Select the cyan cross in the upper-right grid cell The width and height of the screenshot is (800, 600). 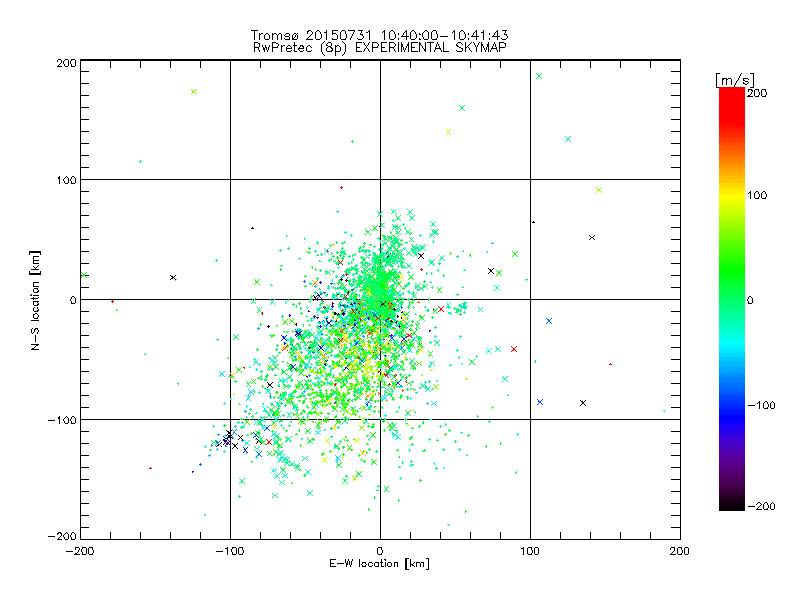point(568,139)
